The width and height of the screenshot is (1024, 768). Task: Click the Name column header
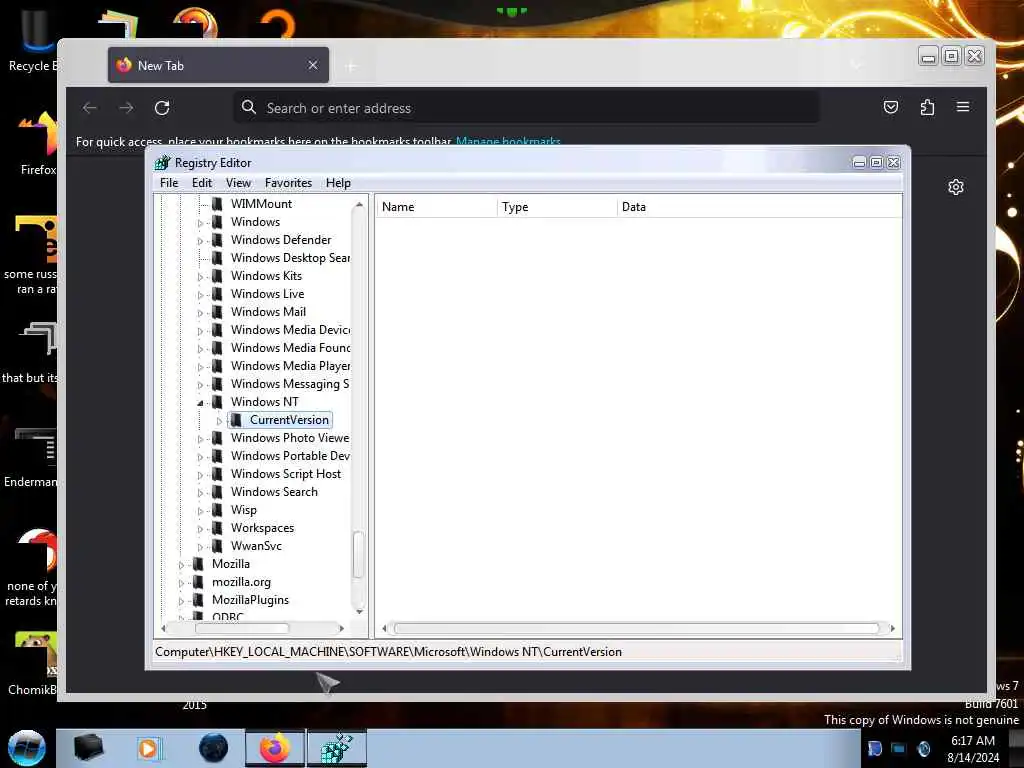(x=436, y=207)
